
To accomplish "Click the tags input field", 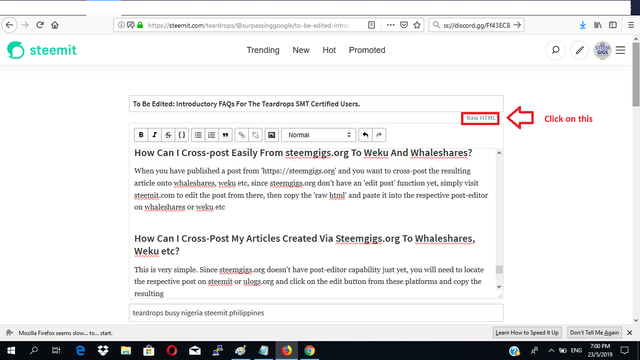I will coord(316,313).
